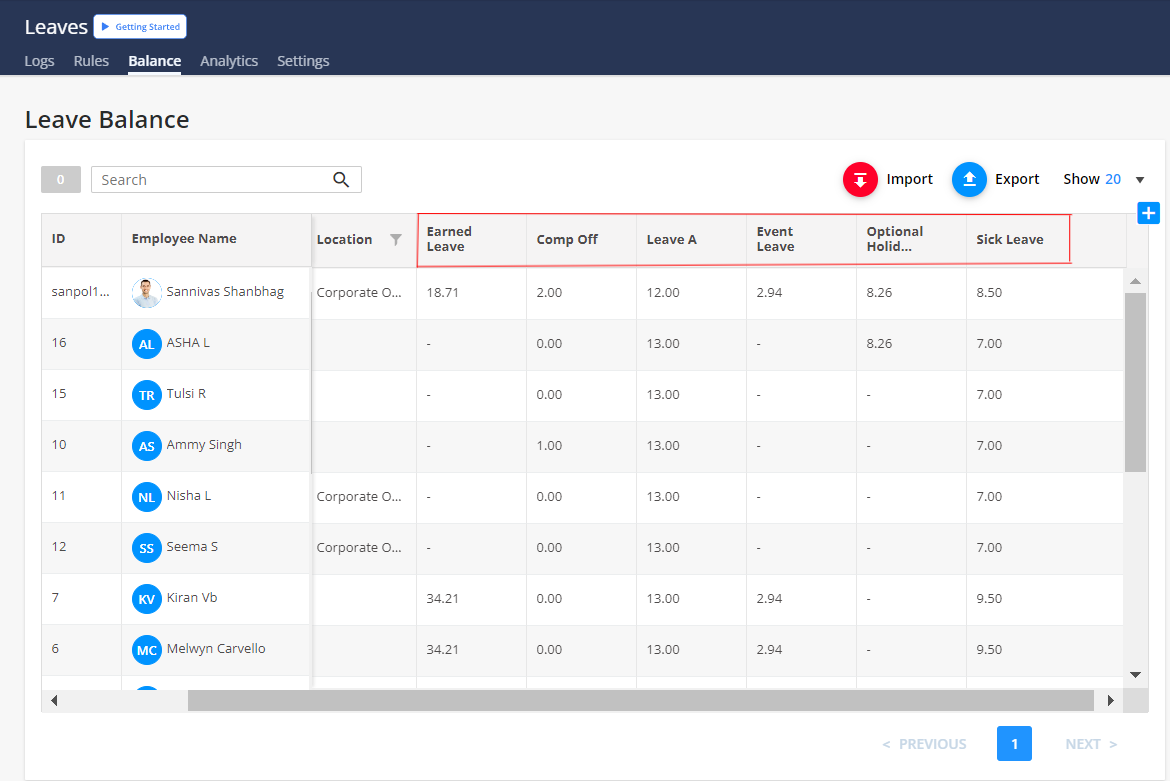Viewport: 1170px width, 781px height.
Task: Expand the Show 20 rows dropdown
Action: click(1140, 180)
